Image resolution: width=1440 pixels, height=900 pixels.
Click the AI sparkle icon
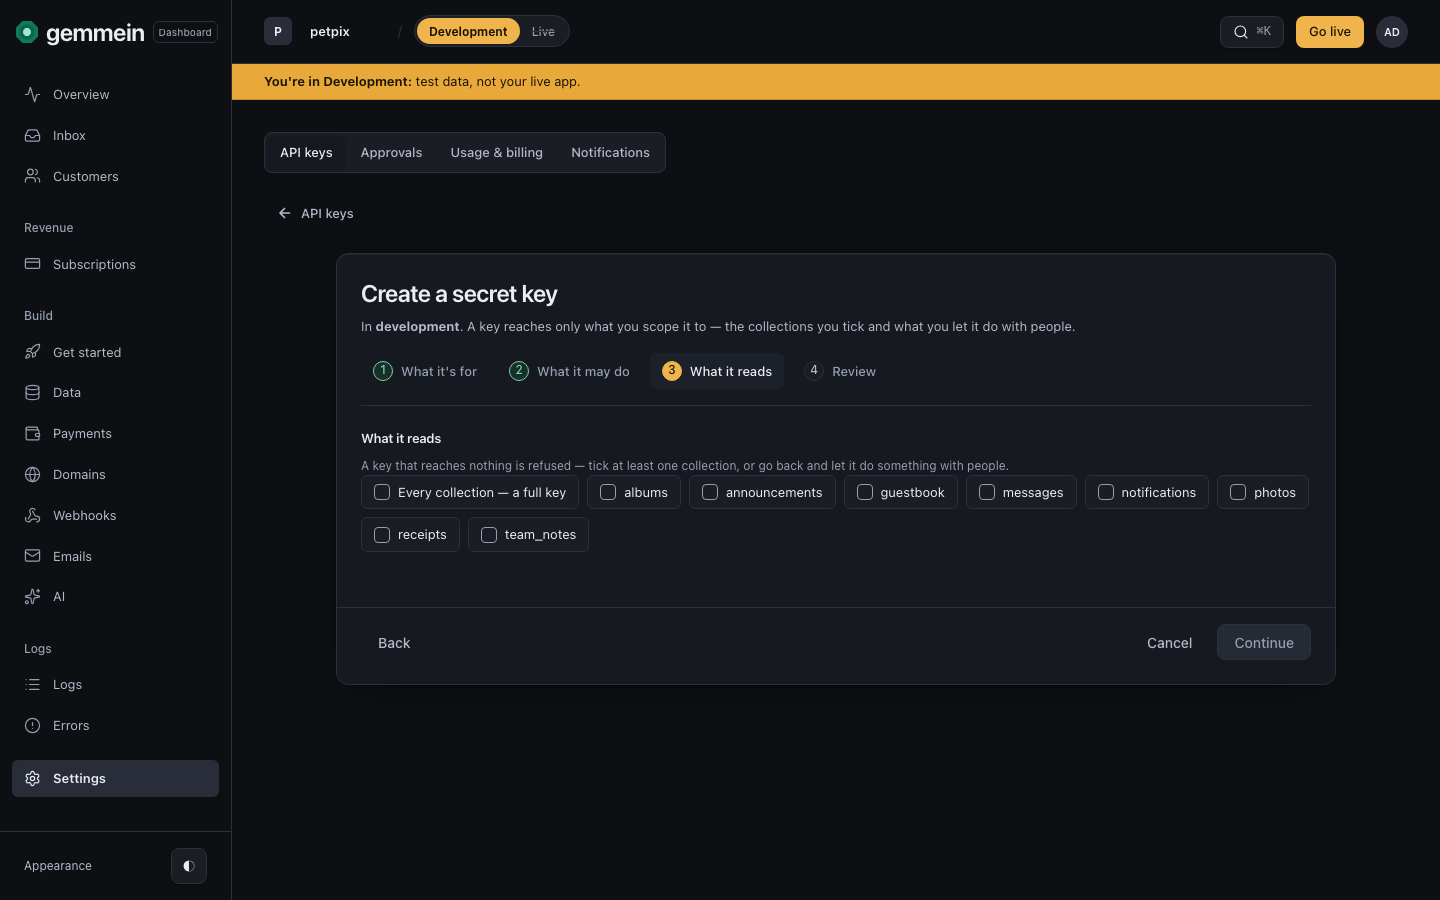33,596
